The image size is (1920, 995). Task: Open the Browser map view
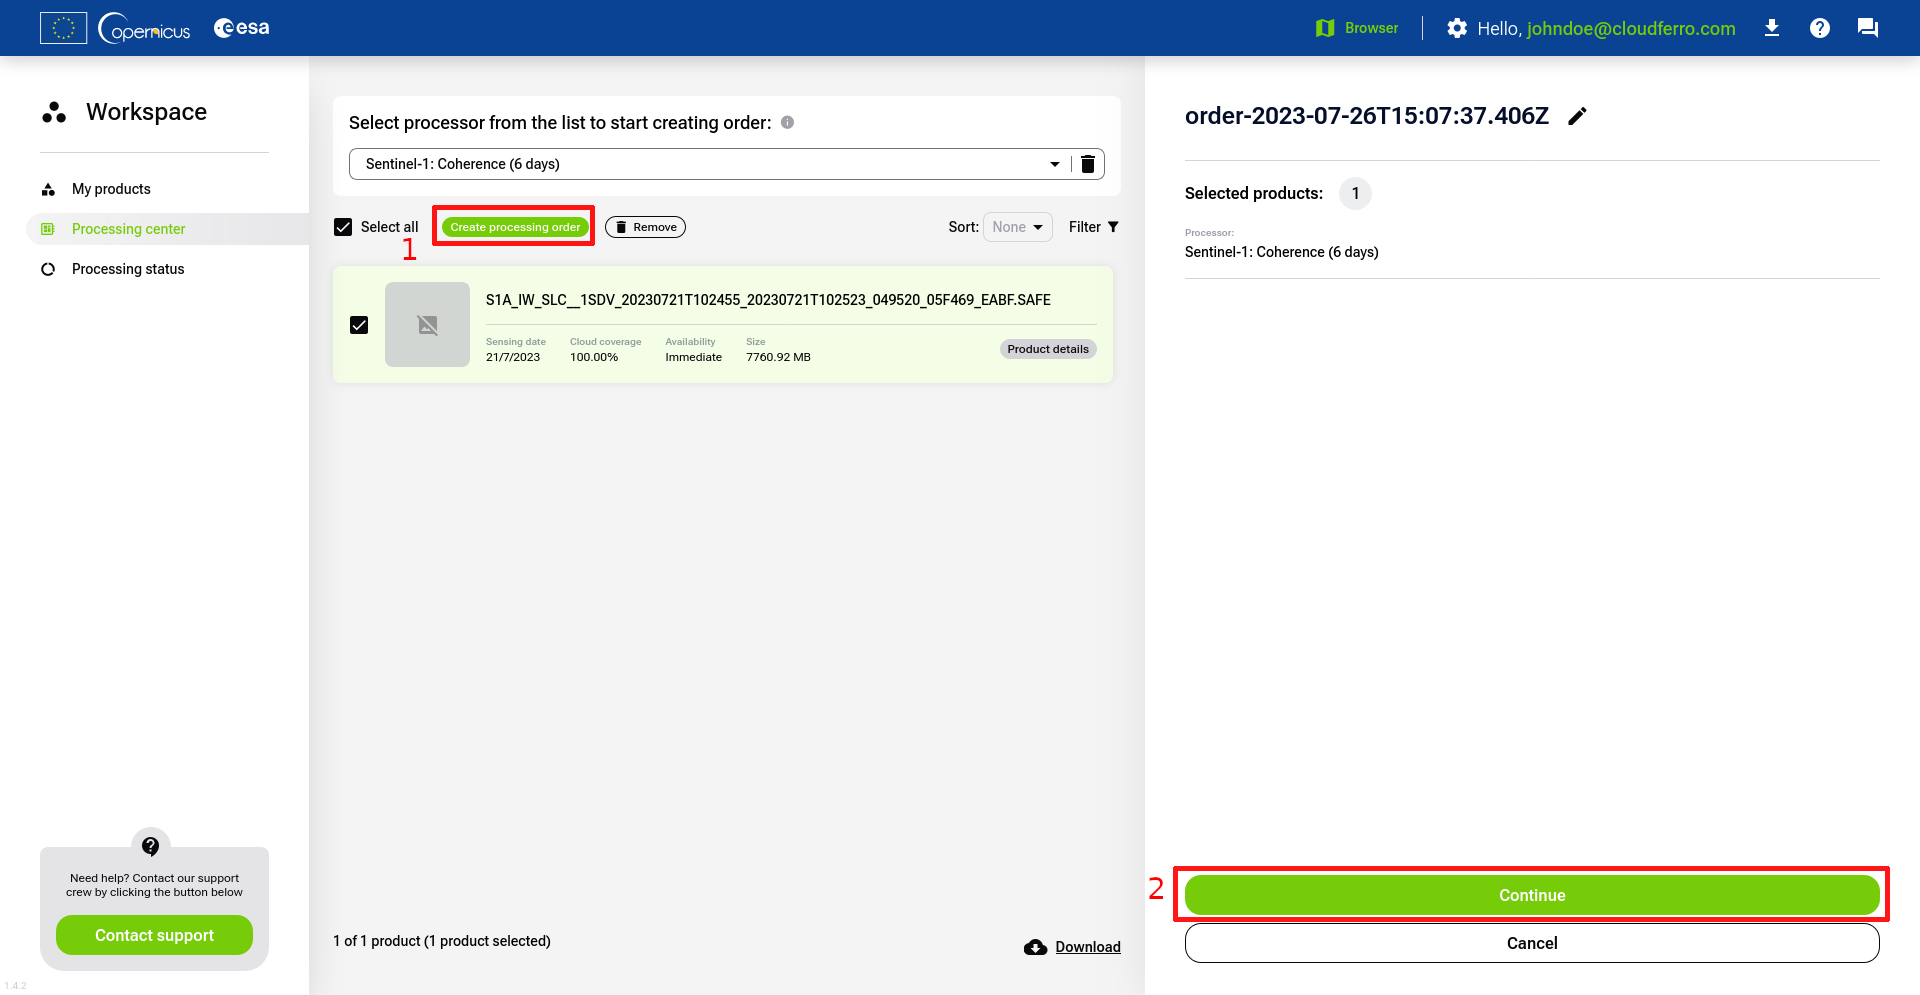tap(1357, 28)
